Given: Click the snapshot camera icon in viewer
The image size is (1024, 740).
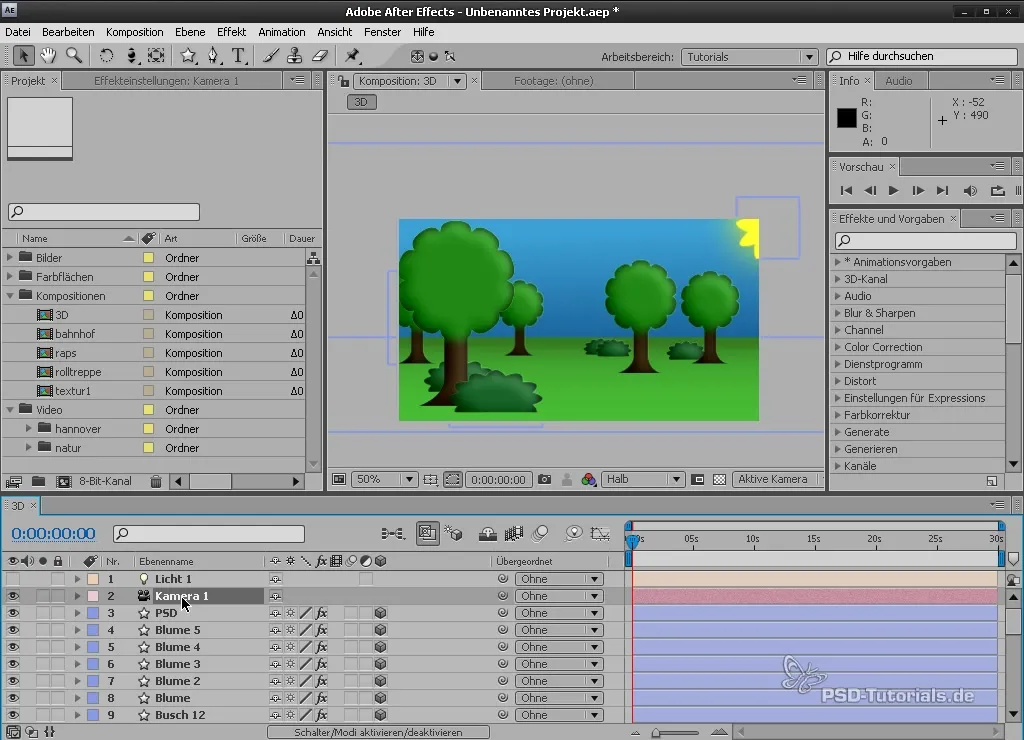Looking at the screenshot, I should coord(544,480).
